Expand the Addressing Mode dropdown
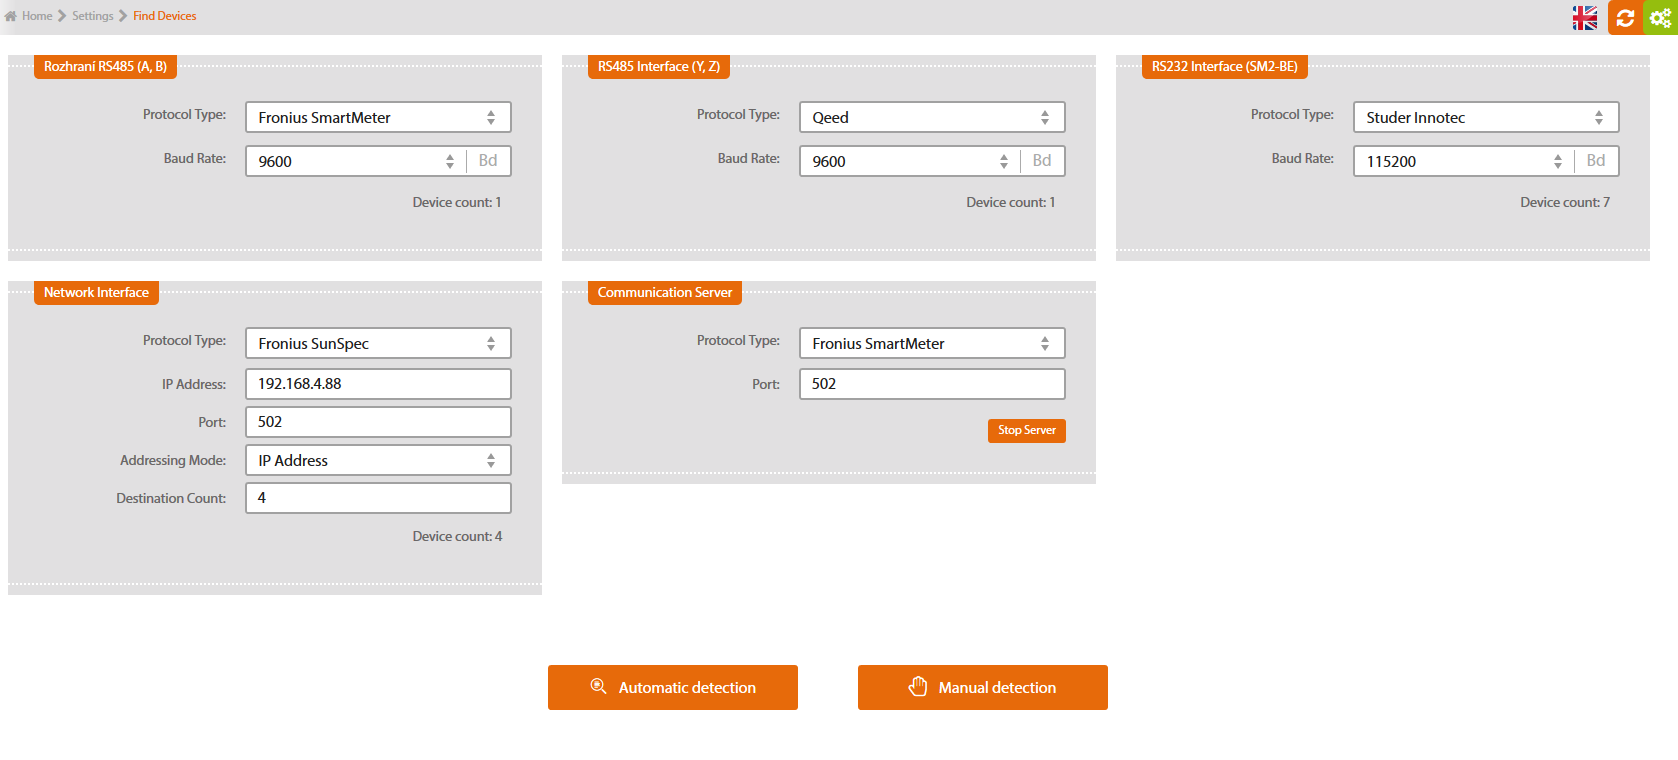1678x760 pixels. [378, 460]
